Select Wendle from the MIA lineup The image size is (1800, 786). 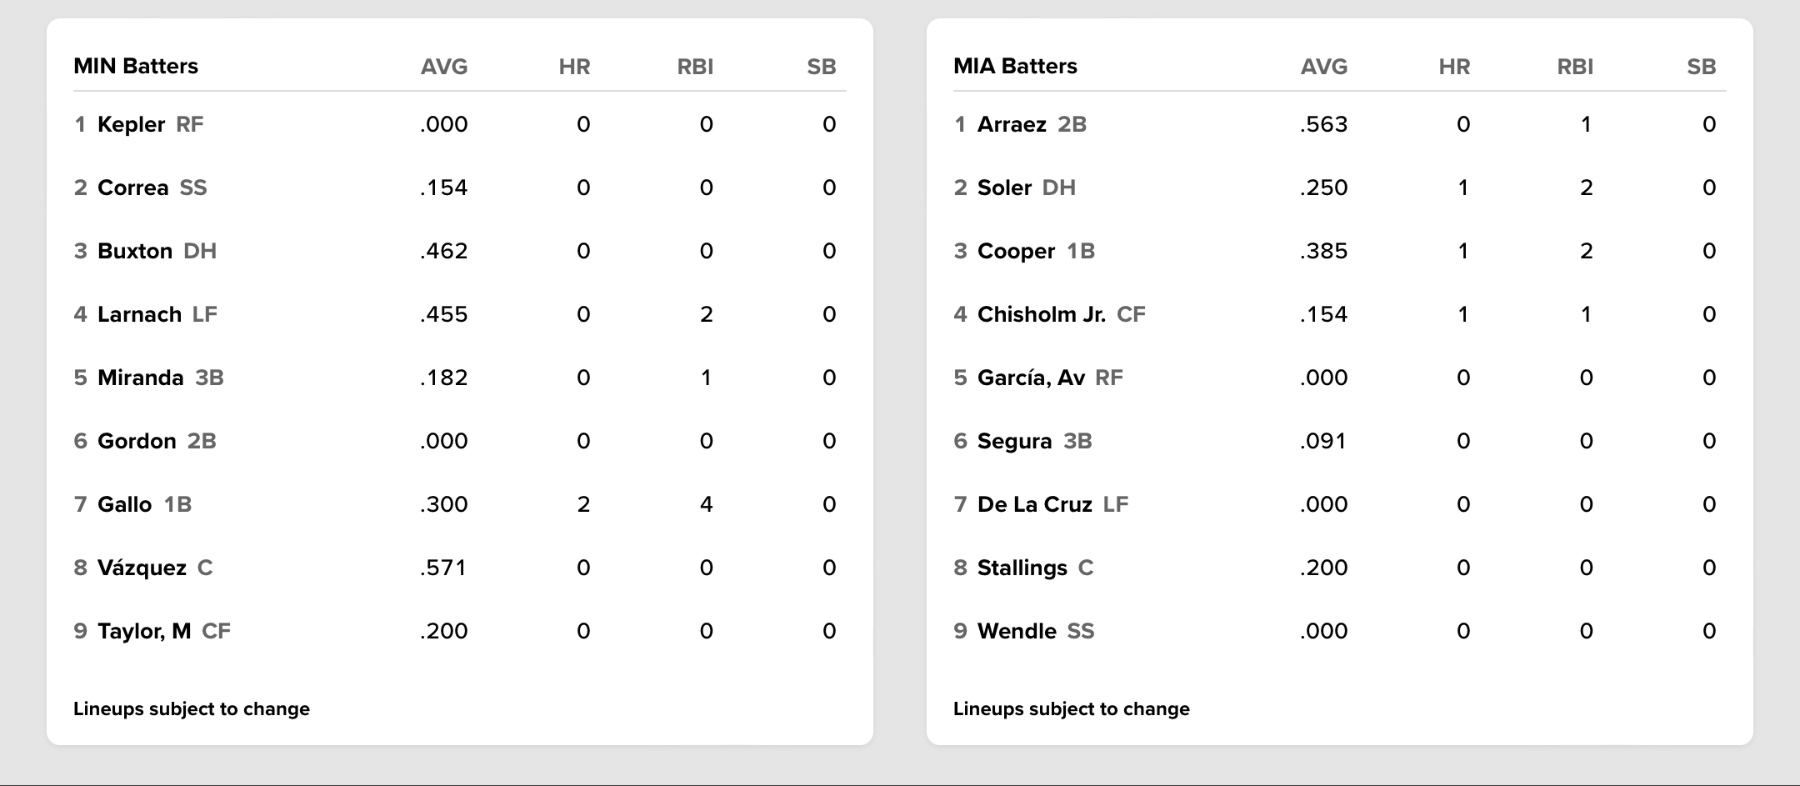(x=1016, y=631)
